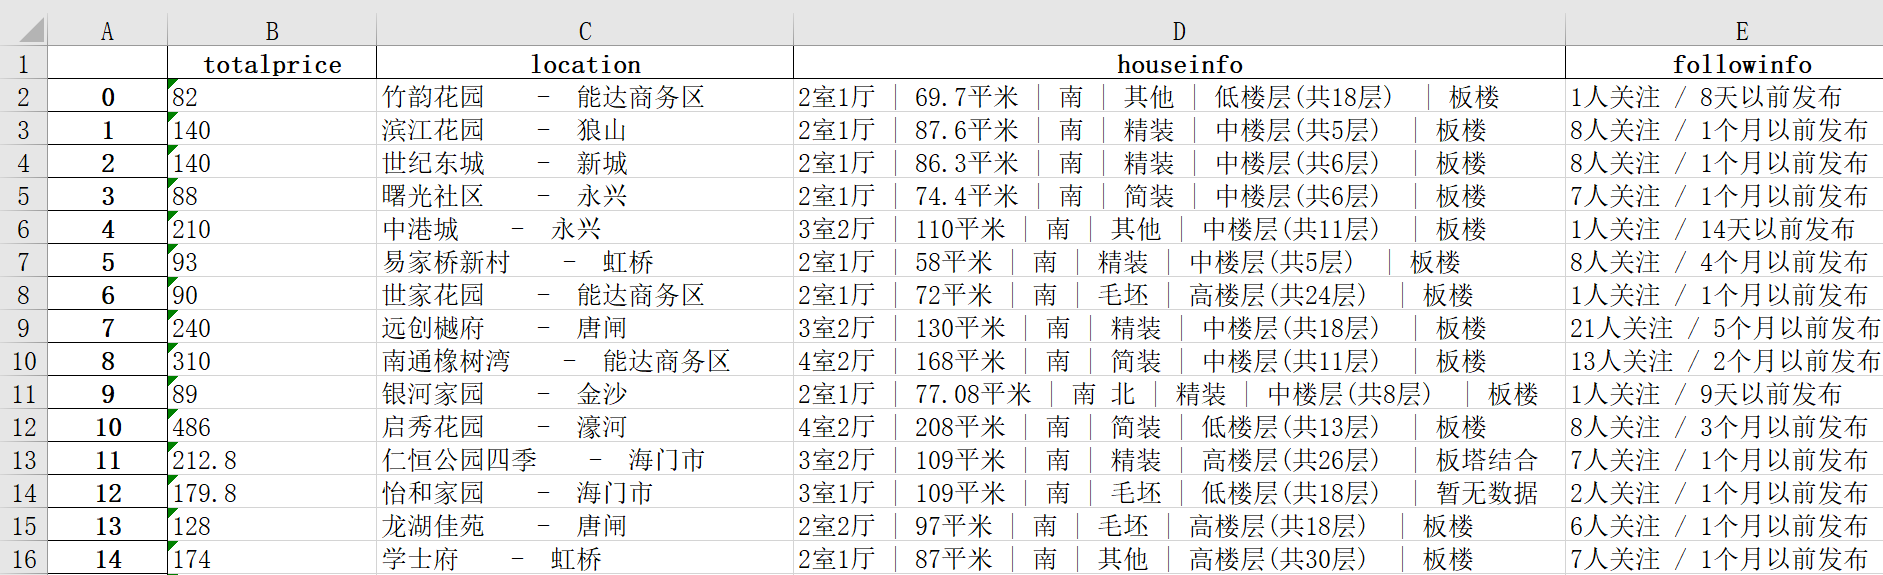Click the houseinfo header cell
This screenshot has width=1883, height=575.
click(1179, 64)
